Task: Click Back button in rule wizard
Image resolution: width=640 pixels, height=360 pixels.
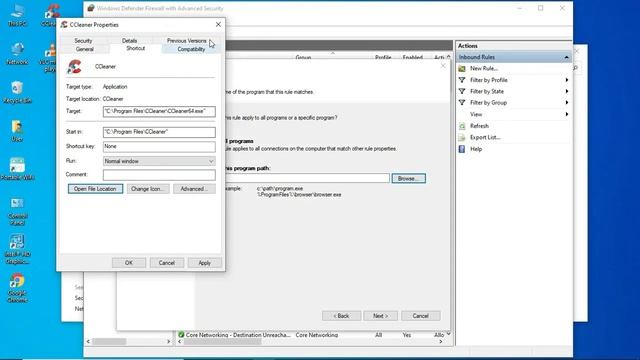Action: coord(341,316)
